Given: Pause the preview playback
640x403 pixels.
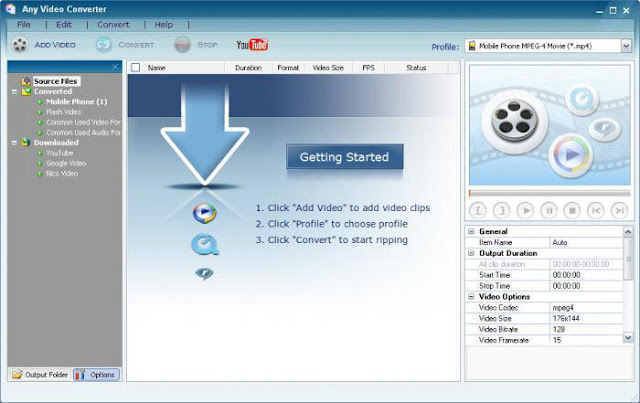Looking at the screenshot, I should (x=549, y=210).
